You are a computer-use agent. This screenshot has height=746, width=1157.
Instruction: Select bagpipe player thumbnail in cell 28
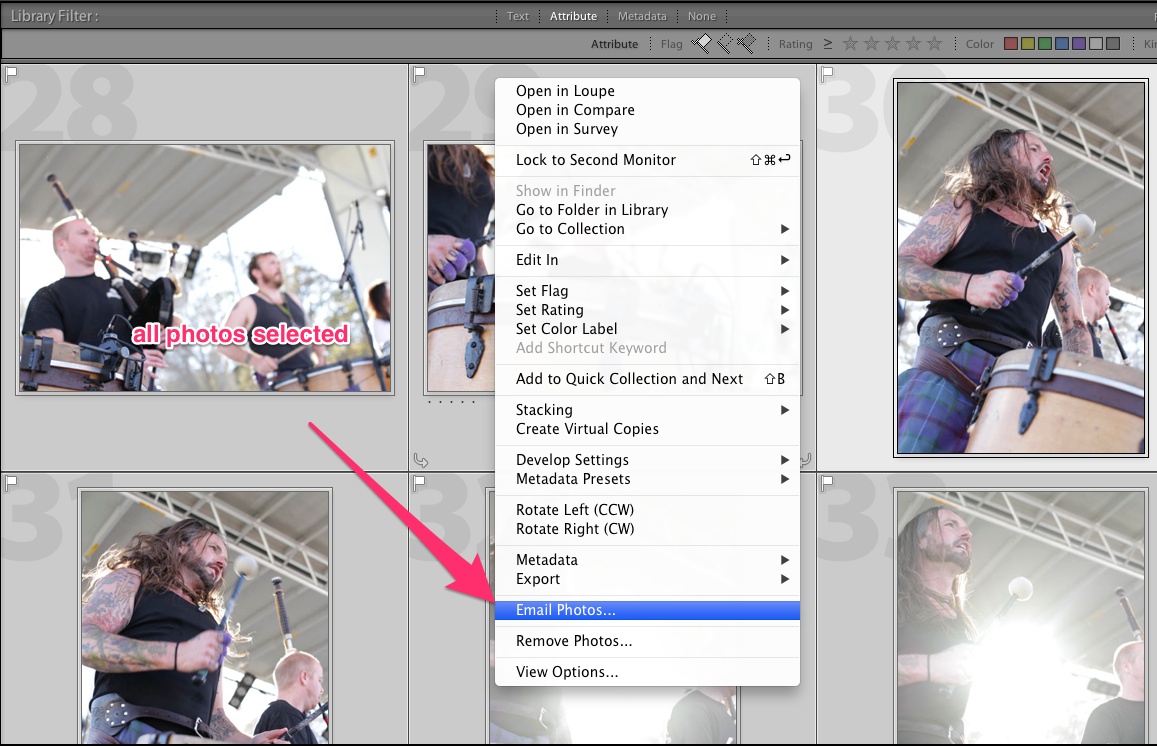[x=205, y=268]
